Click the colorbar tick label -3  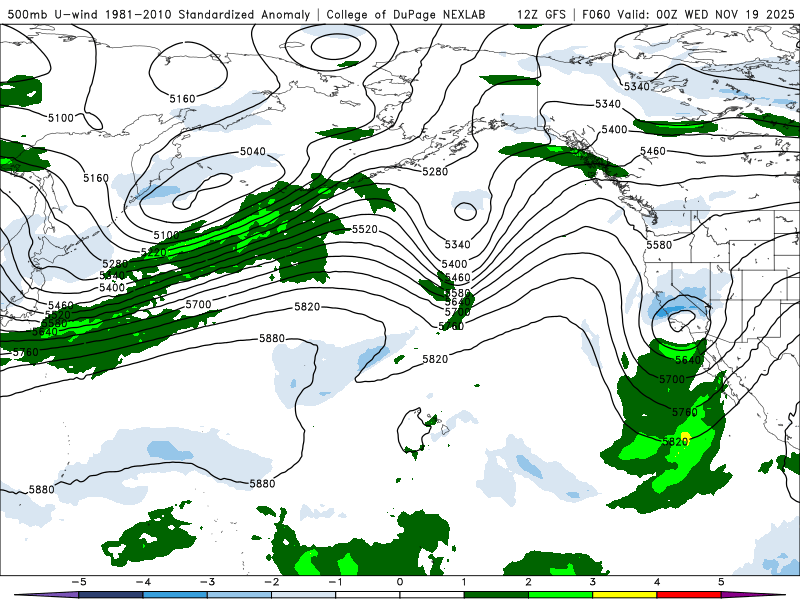207,582
